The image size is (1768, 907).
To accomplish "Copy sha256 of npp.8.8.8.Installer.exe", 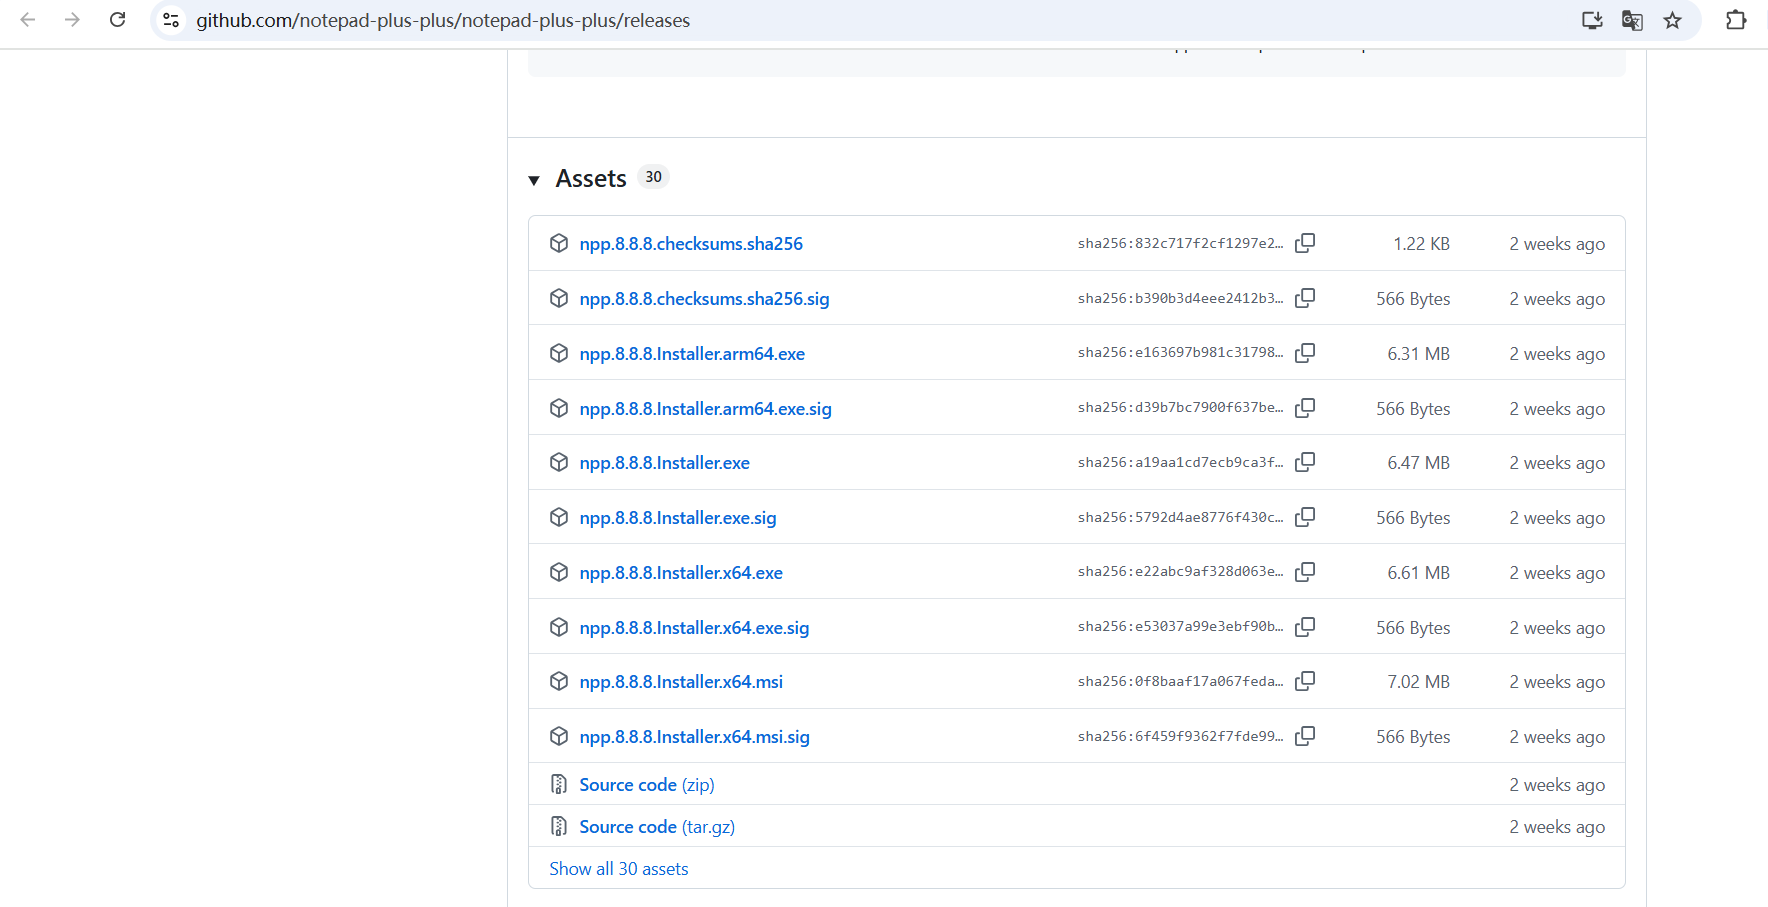I will pyautogui.click(x=1305, y=462).
